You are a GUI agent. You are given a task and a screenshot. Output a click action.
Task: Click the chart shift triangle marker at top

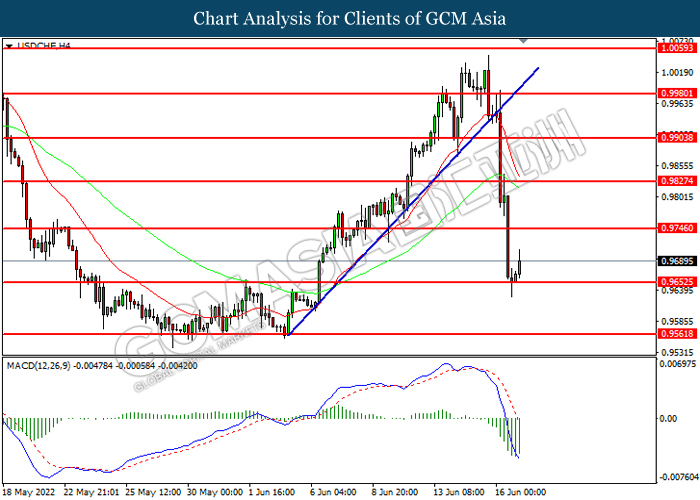523,41
